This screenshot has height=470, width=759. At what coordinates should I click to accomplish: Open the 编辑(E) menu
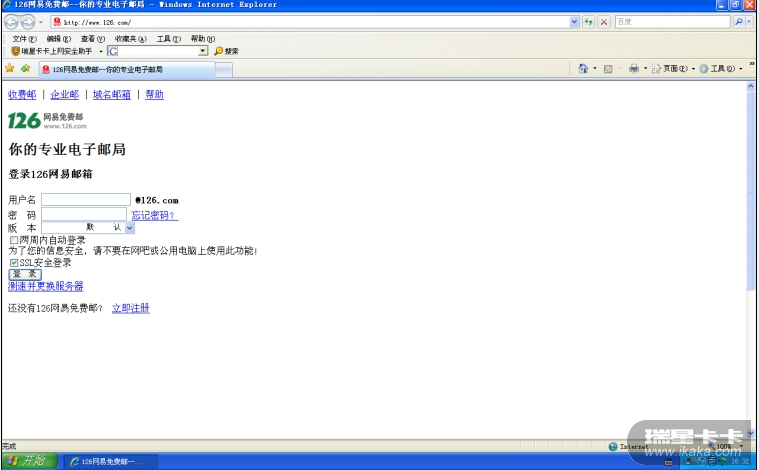coord(58,39)
